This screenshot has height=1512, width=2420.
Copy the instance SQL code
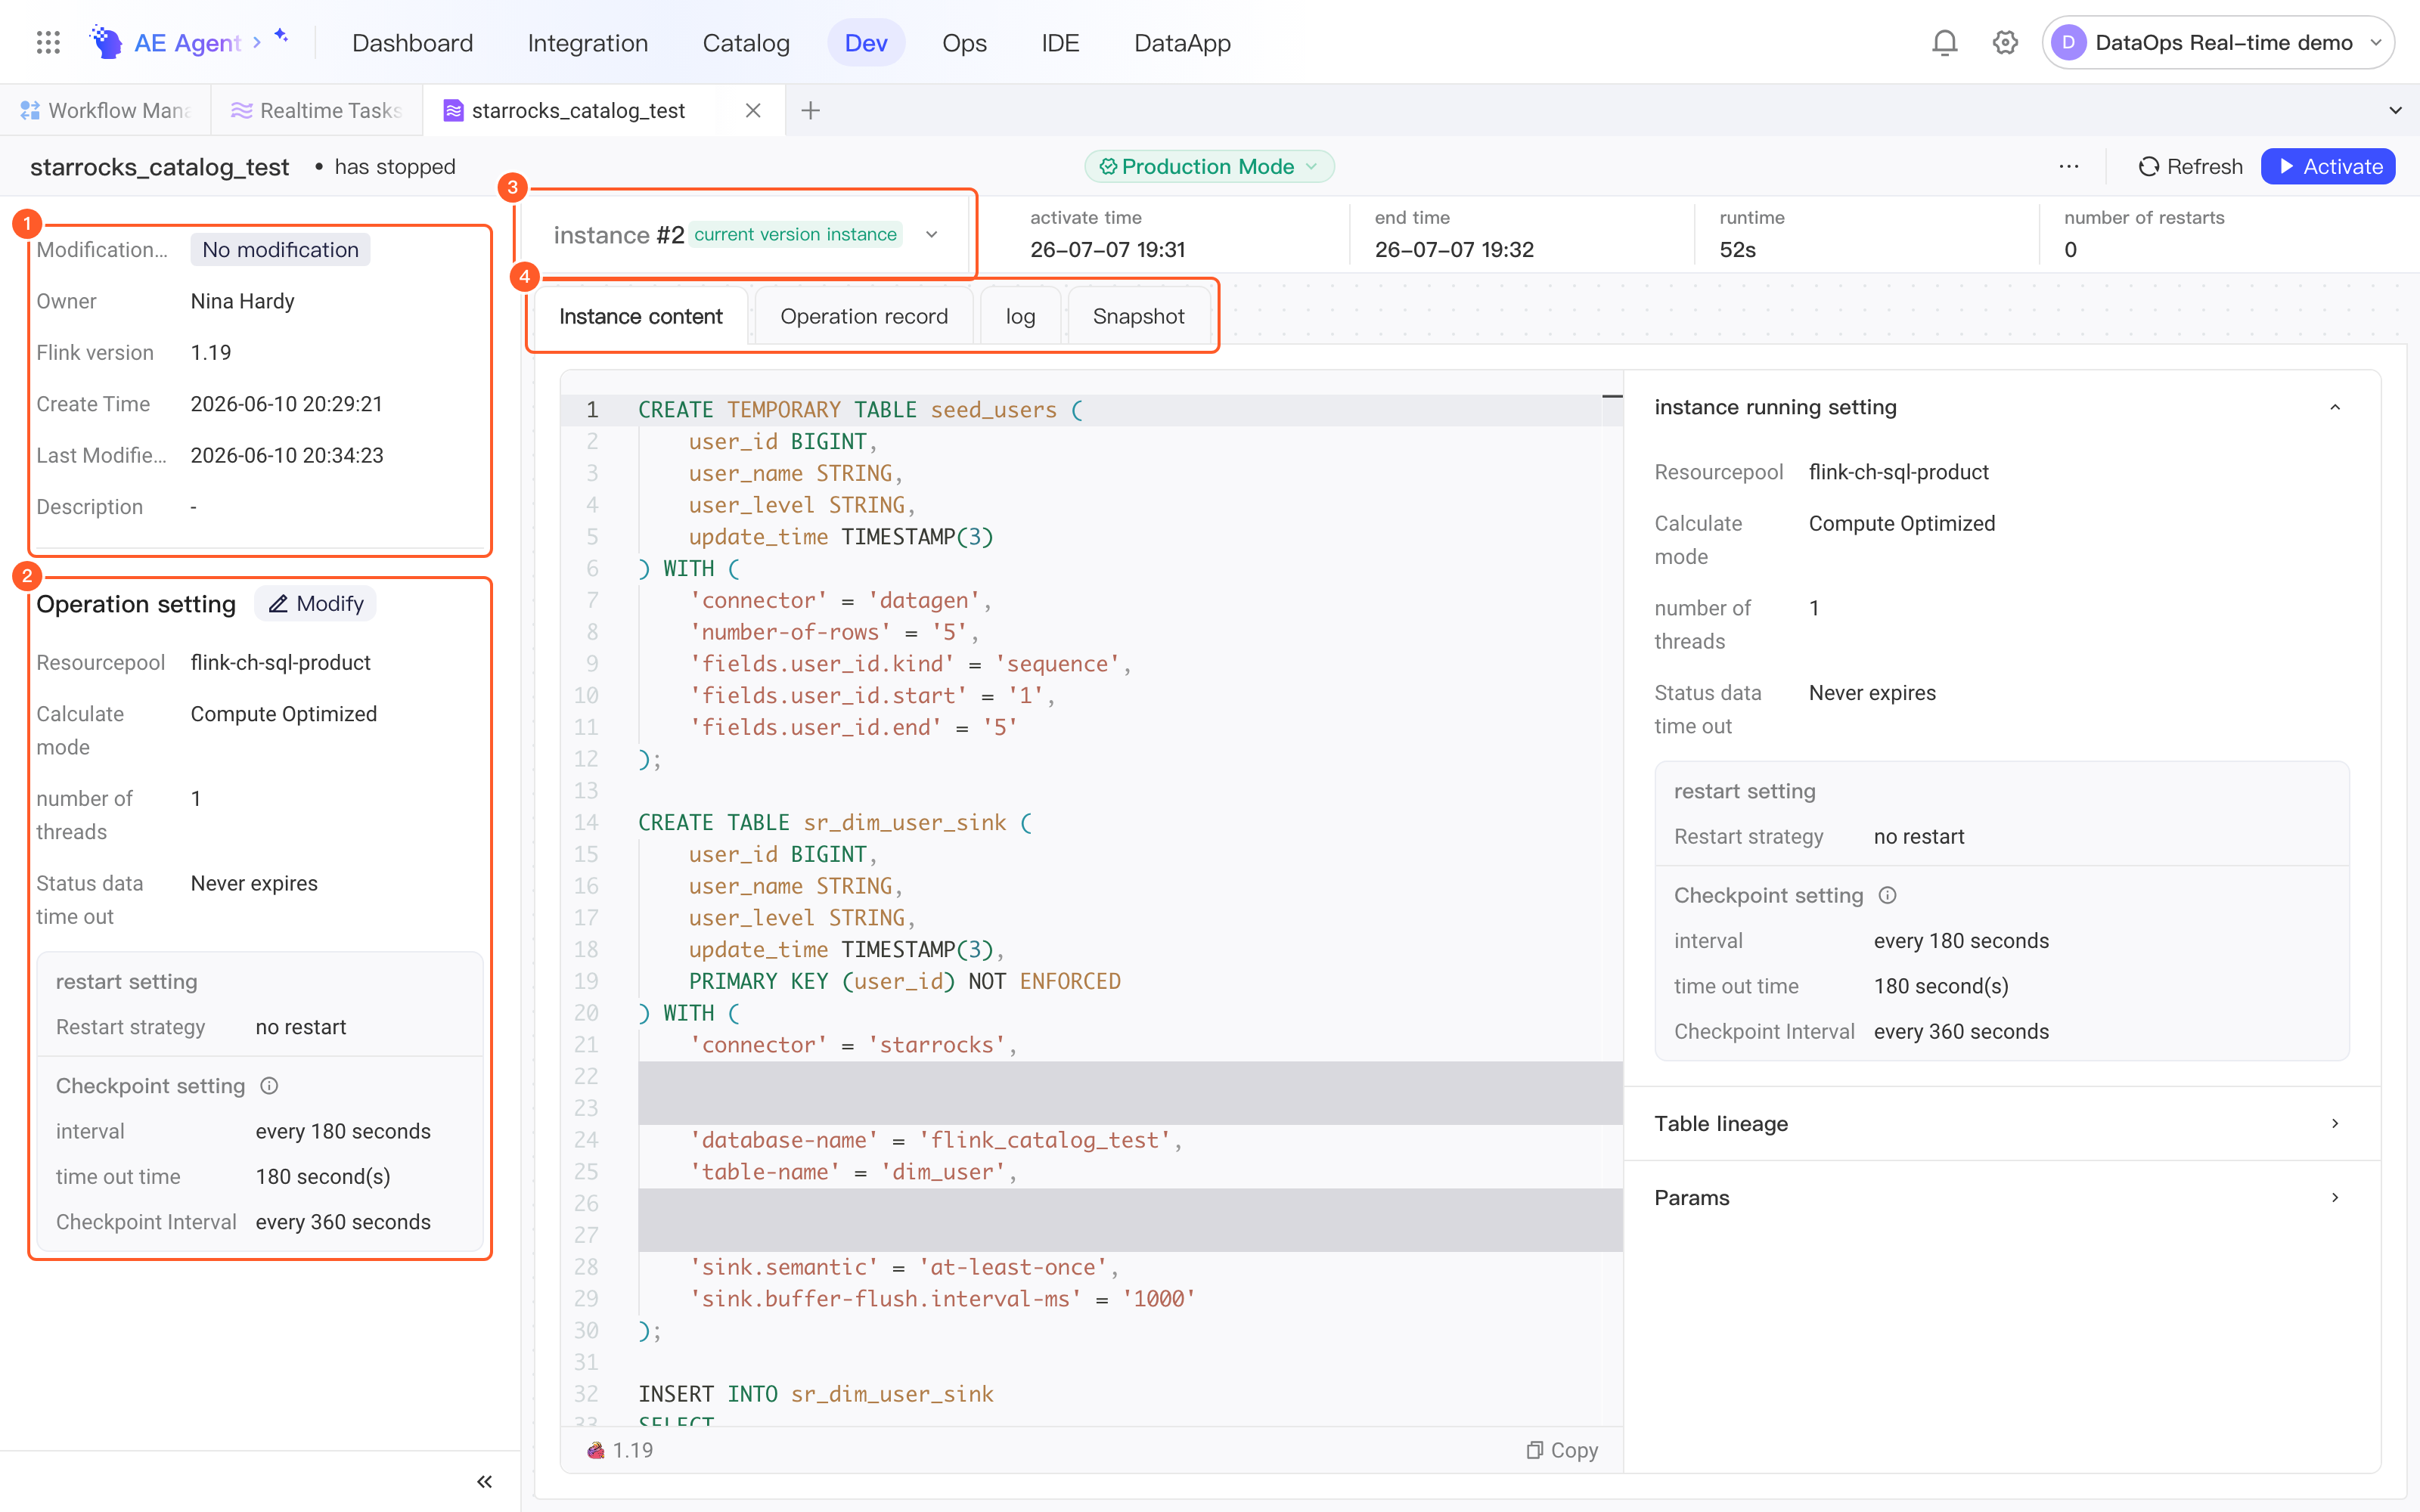(1562, 1450)
